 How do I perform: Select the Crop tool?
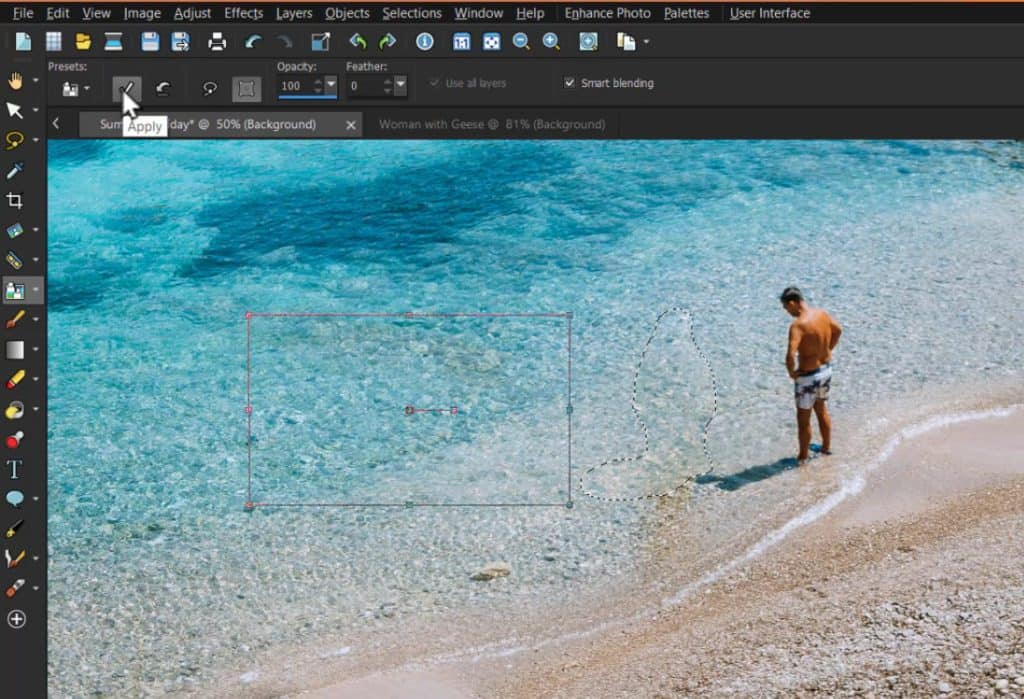[16, 201]
